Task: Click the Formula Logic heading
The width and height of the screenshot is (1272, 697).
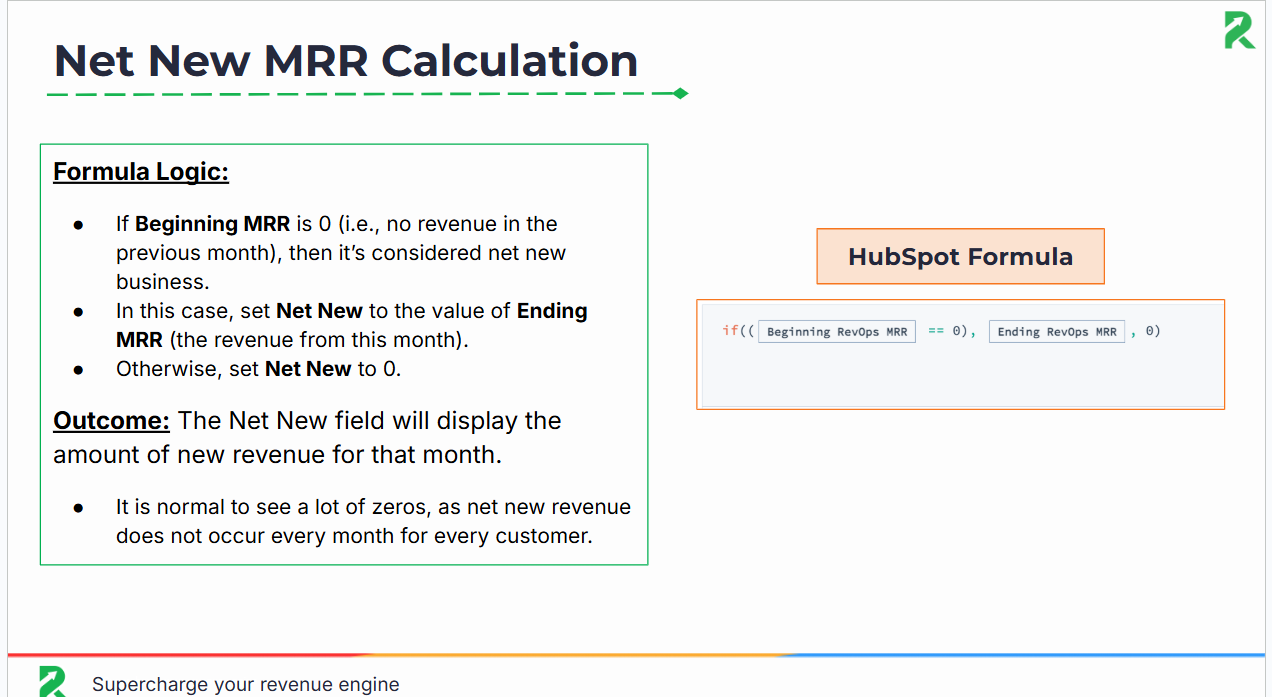Action: [140, 171]
